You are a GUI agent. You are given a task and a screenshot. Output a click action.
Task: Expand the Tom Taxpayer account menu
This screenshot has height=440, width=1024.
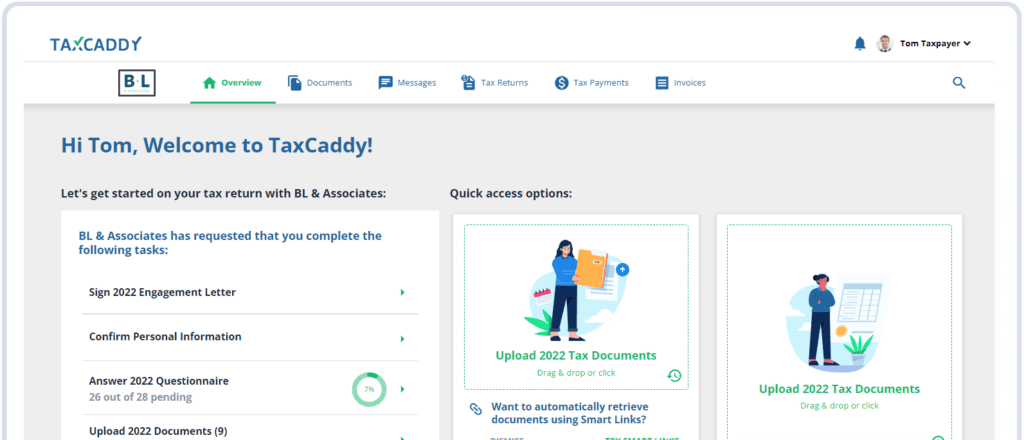click(x=935, y=44)
